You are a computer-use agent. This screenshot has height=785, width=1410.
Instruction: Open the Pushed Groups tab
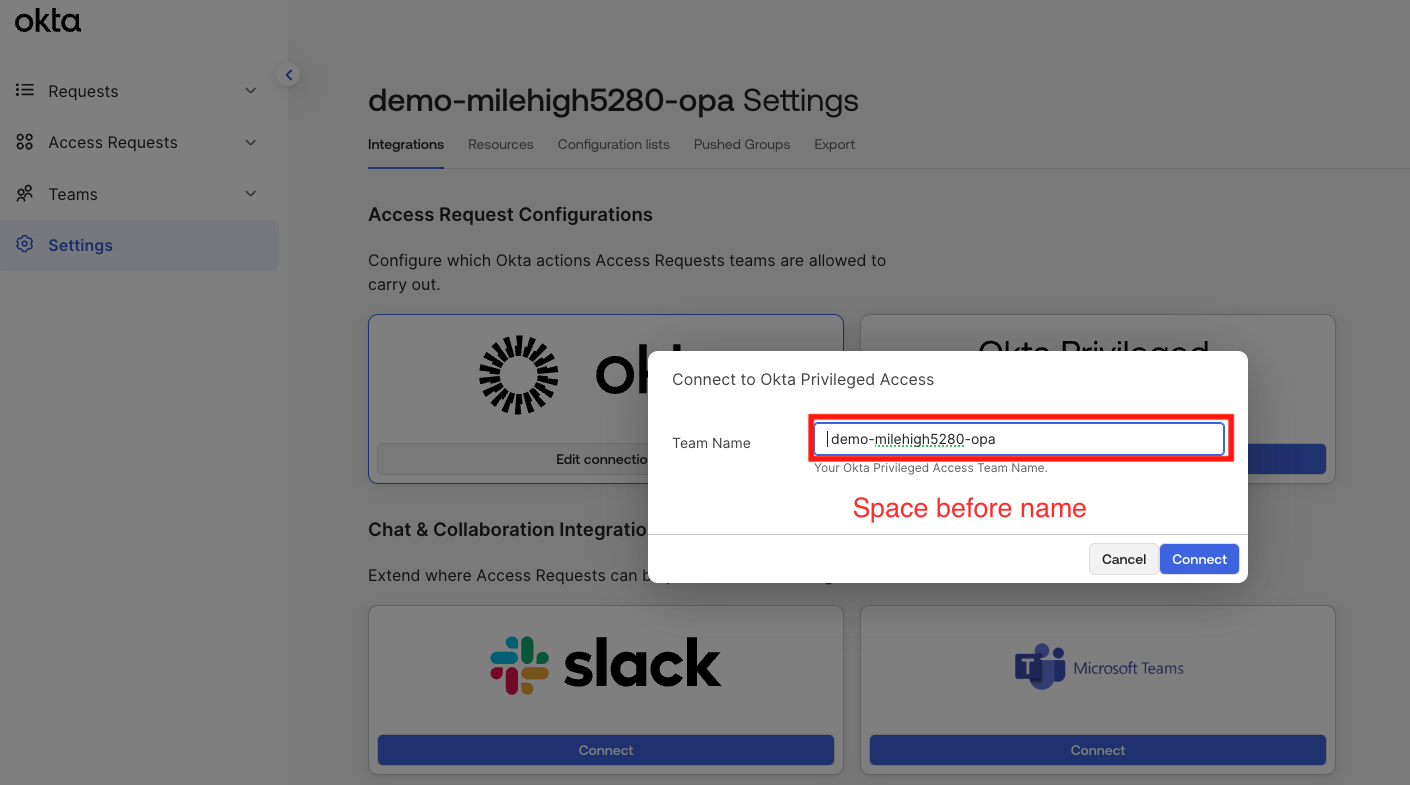coord(742,144)
